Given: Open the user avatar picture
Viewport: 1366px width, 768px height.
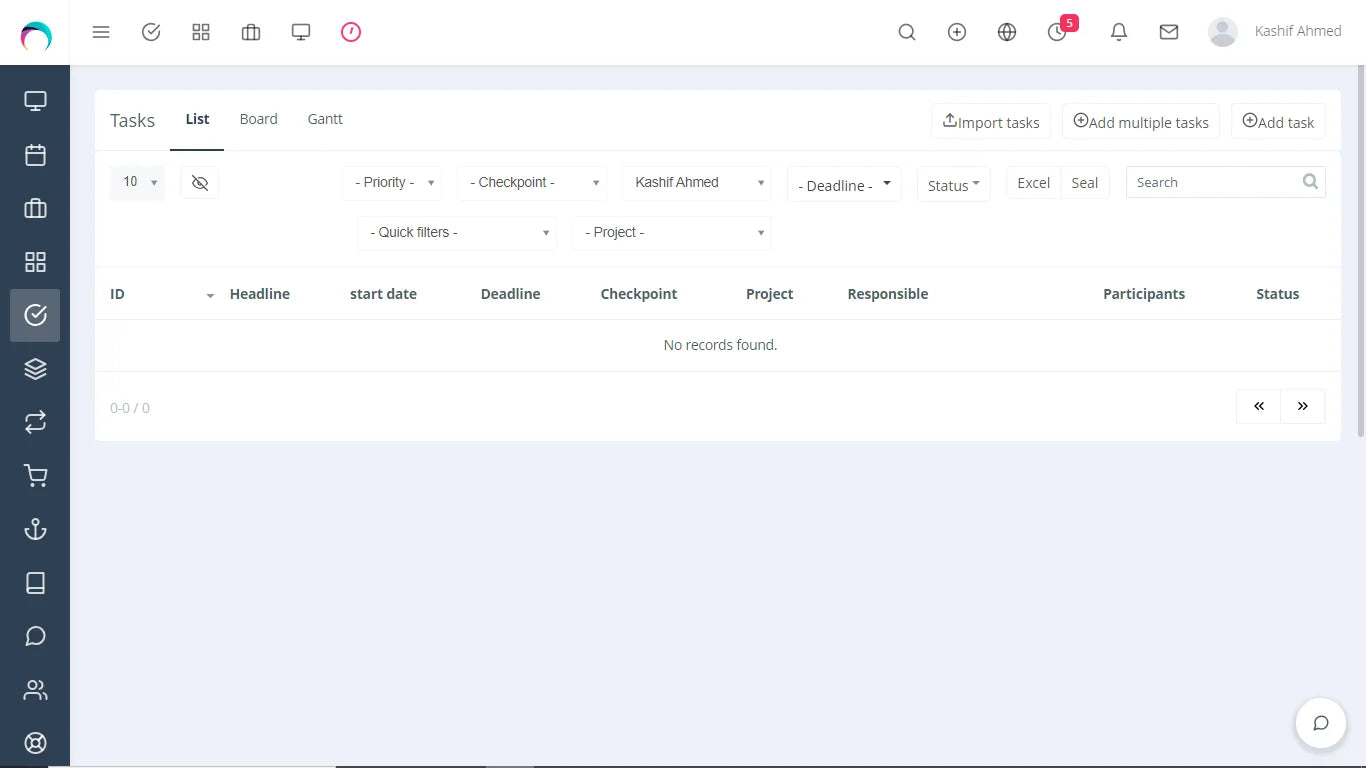Looking at the screenshot, I should coord(1223,32).
